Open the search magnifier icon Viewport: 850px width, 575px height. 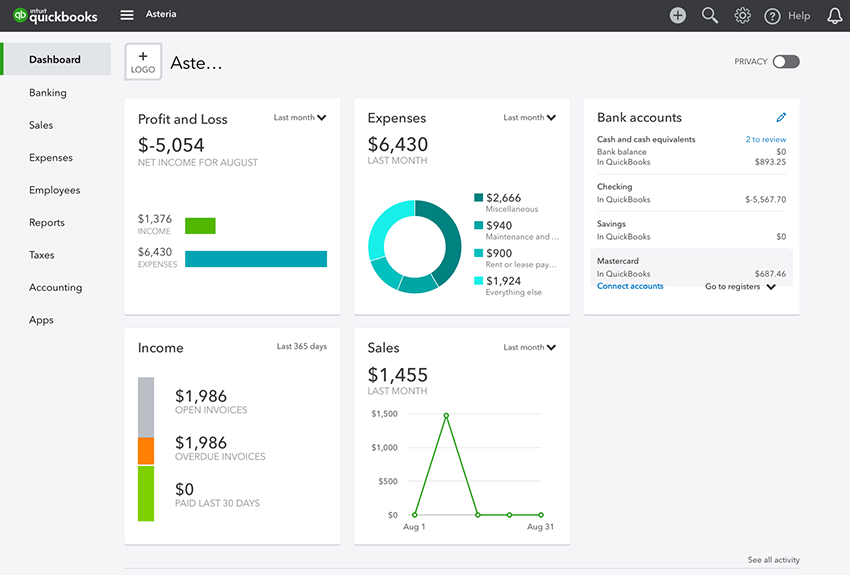coord(710,15)
